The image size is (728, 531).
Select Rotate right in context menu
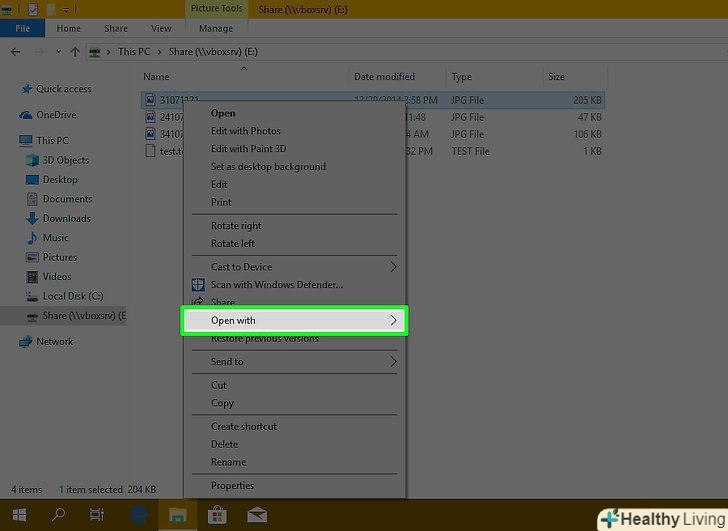pyautogui.click(x=236, y=226)
